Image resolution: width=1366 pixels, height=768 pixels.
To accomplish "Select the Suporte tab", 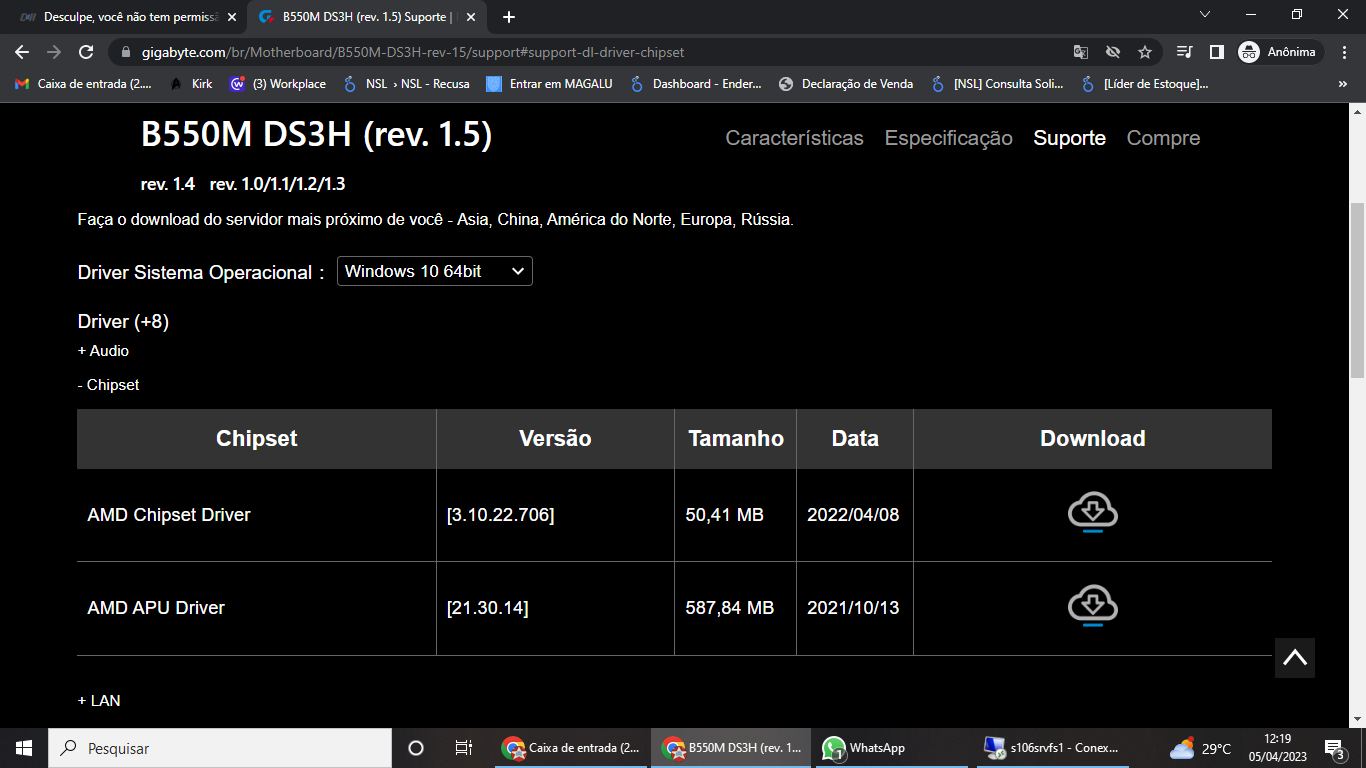I will tap(1070, 138).
